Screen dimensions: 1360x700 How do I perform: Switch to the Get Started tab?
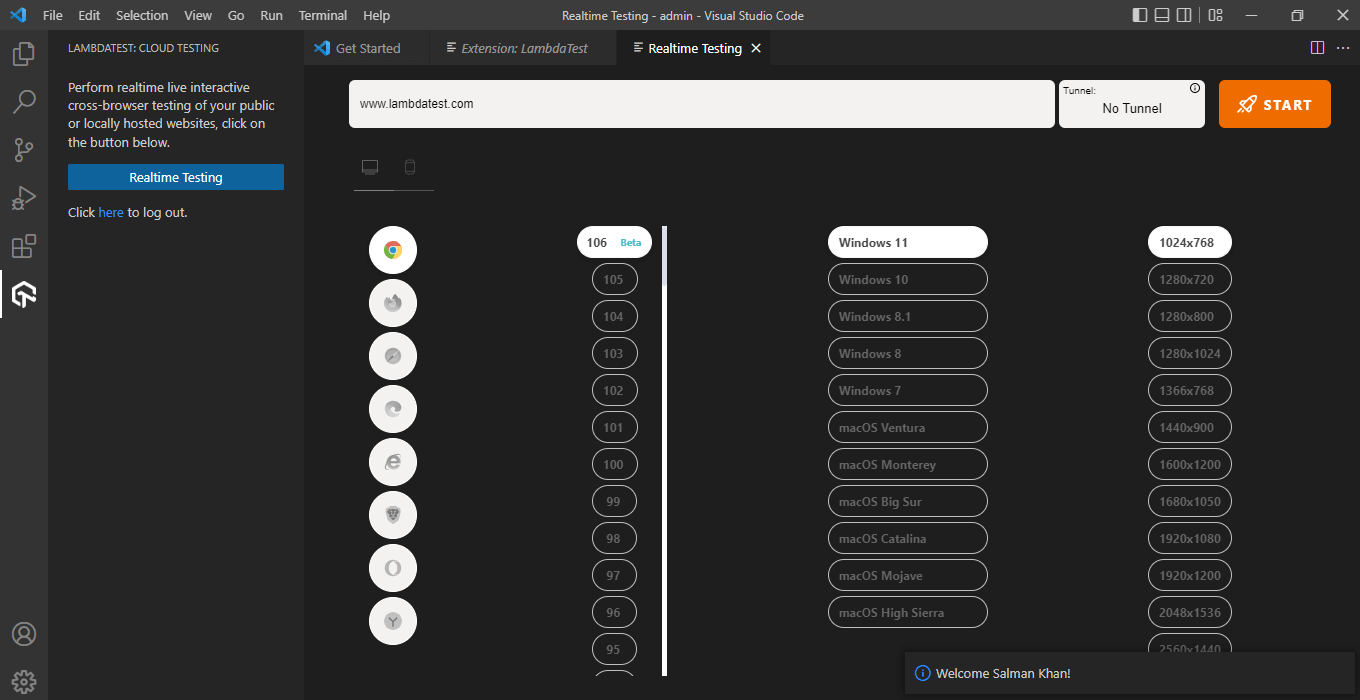click(x=367, y=48)
